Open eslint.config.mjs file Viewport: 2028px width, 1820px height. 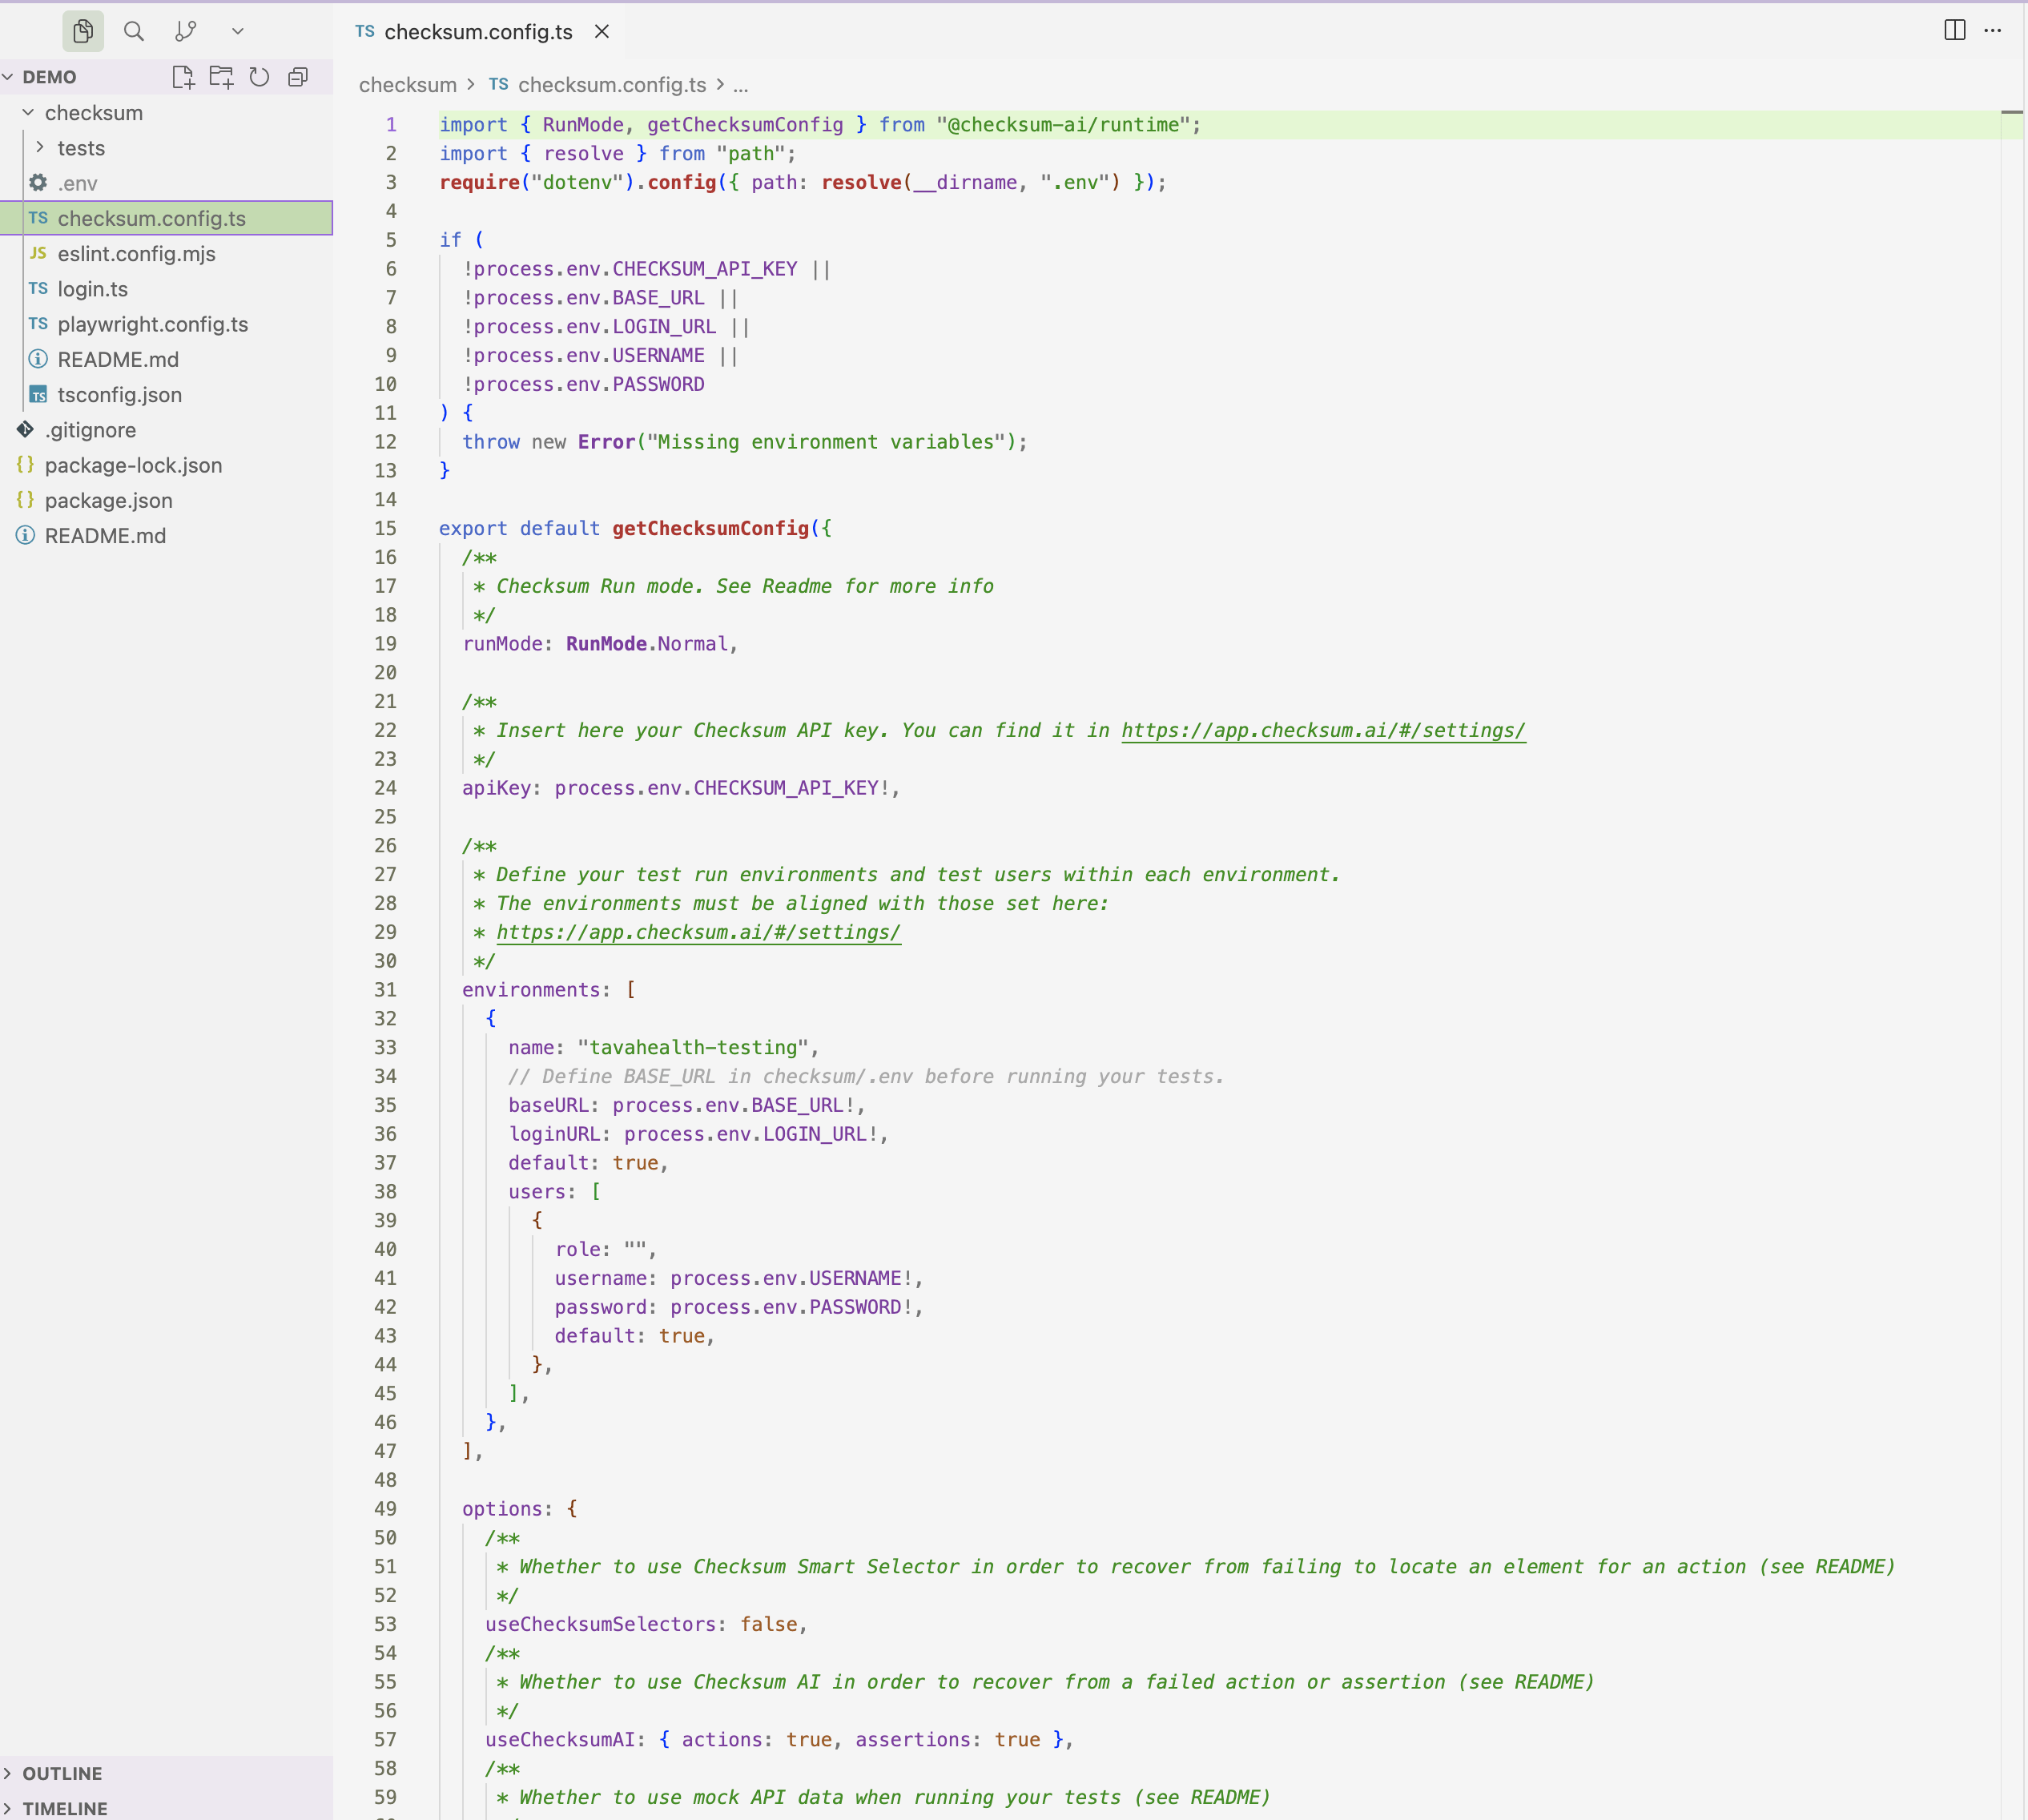[x=166, y=254]
